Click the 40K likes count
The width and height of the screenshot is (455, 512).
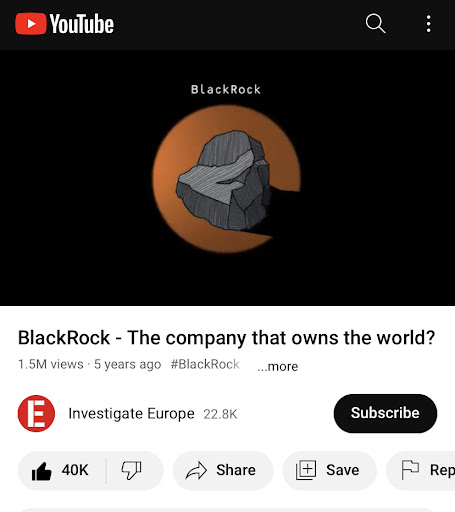75,470
